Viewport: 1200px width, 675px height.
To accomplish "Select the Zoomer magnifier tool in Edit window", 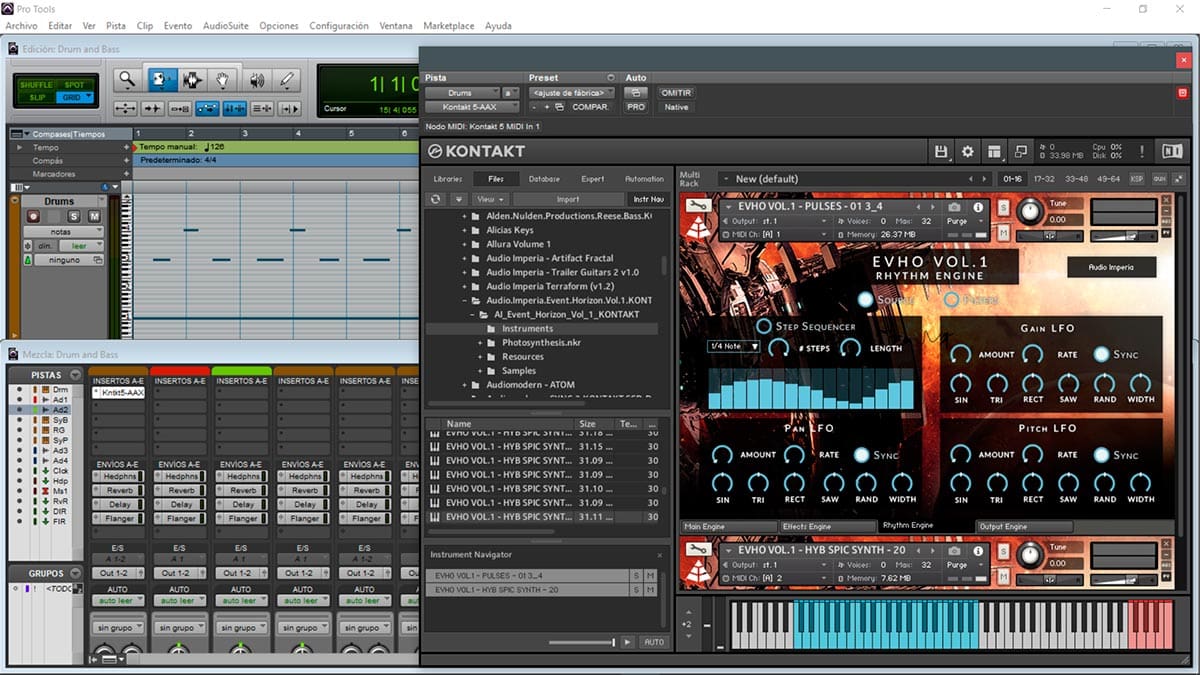I will [x=127, y=80].
